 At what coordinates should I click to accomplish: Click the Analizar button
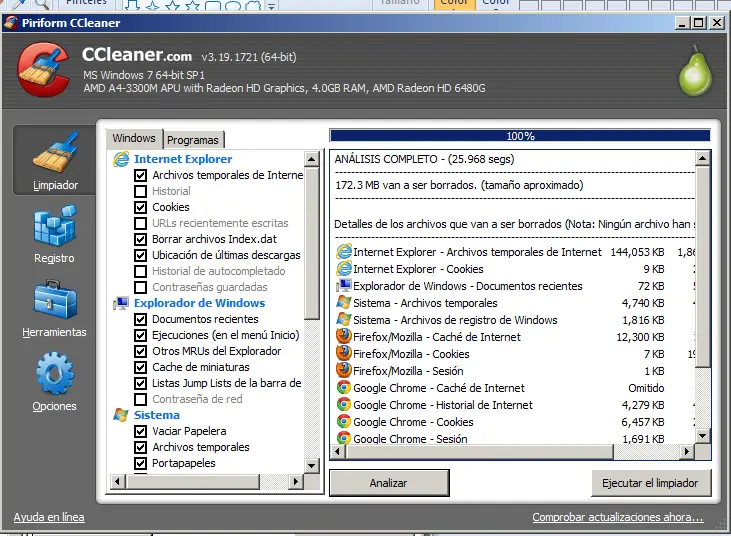[389, 483]
